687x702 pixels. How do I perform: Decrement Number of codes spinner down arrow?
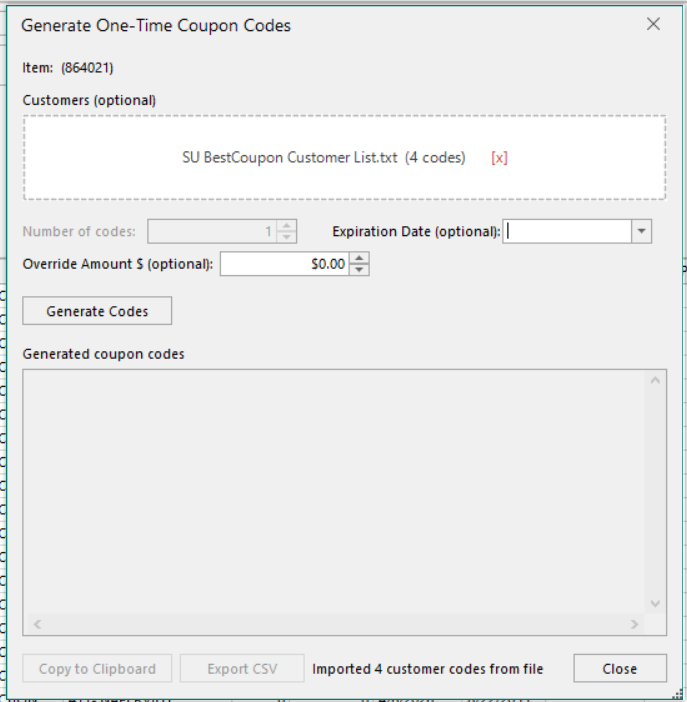point(287,237)
